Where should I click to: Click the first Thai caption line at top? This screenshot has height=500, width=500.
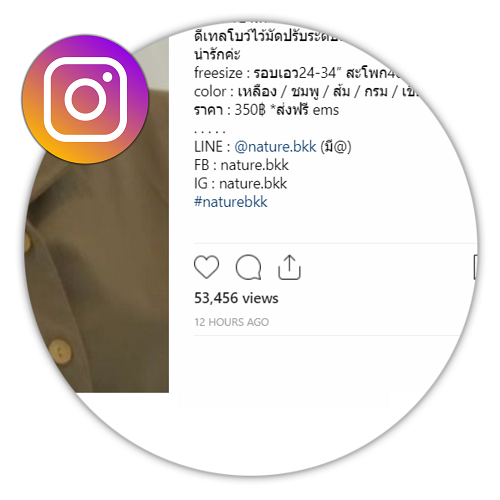[x=267, y=36]
